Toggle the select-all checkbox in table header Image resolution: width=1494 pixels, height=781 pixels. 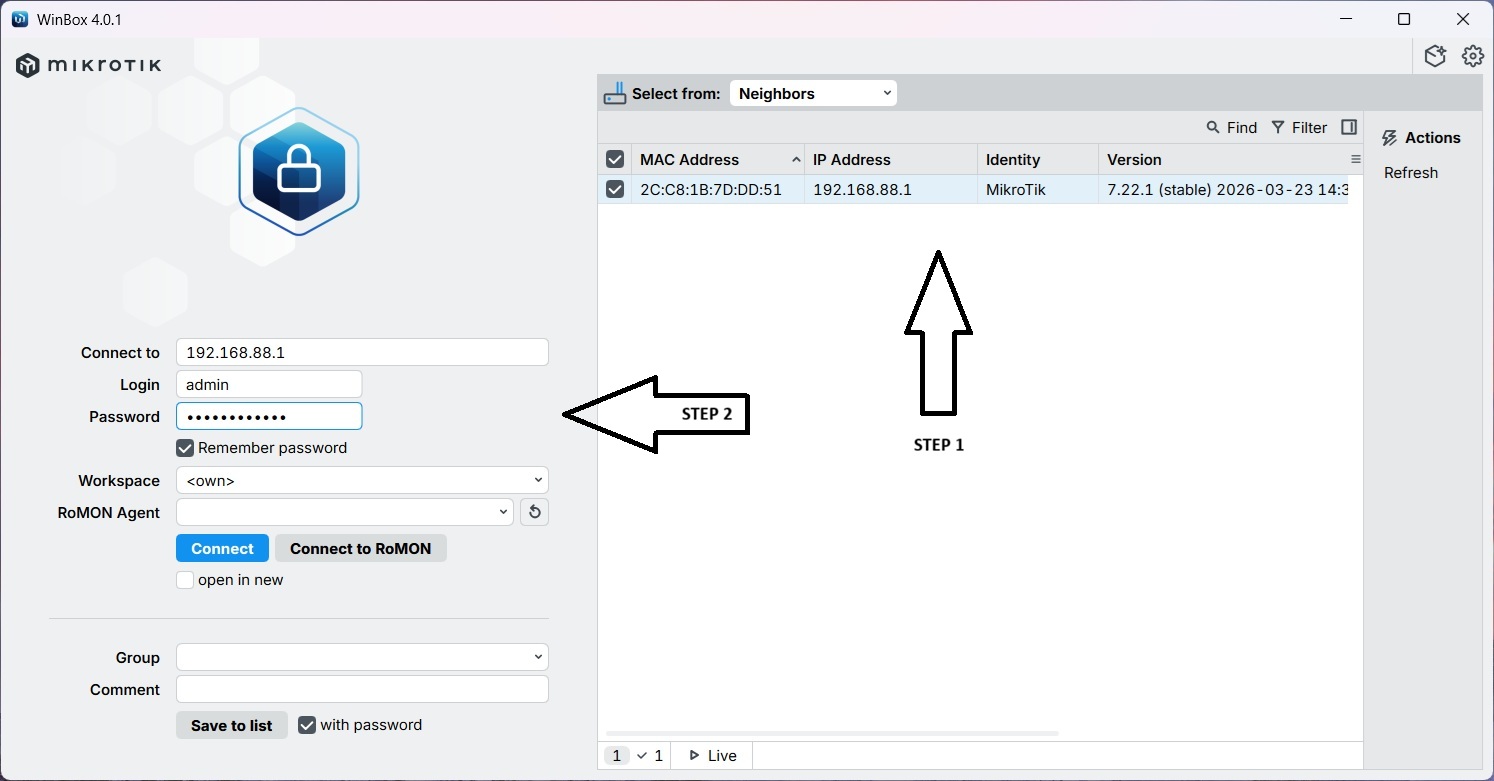point(615,159)
